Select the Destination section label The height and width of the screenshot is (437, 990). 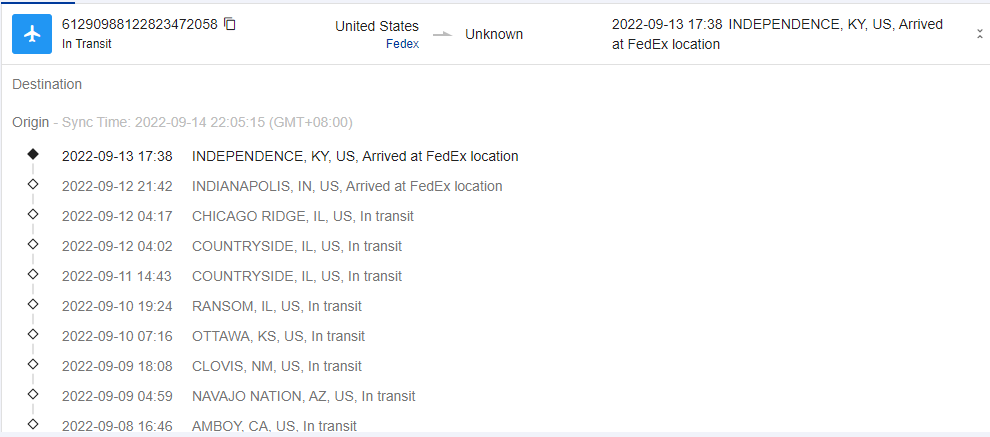[x=47, y=84]
